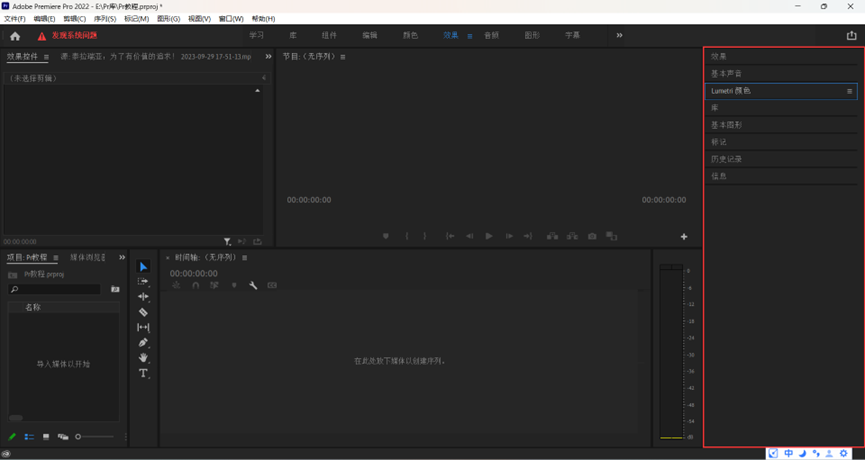865x460 pixels.
Task: Select the Pen tool
Action: tap(143, 342)
